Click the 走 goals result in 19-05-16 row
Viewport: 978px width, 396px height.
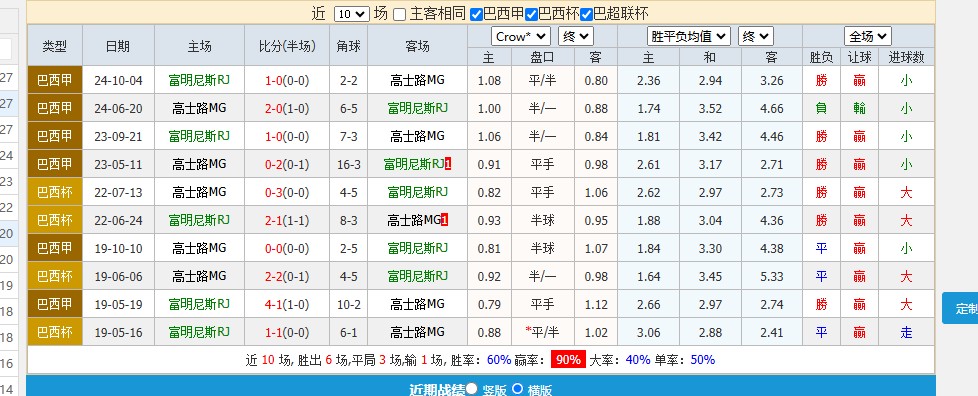tap(906, 332)
